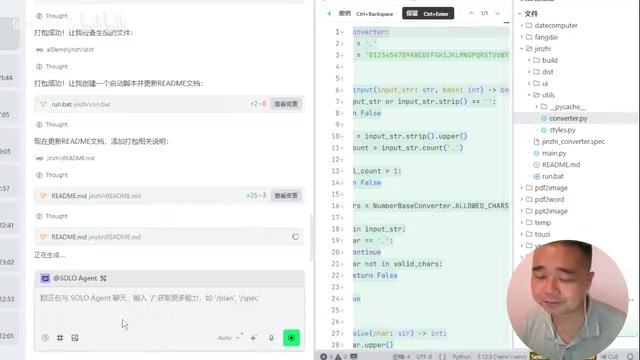Click the Python language mode status item

tap(462, 357)
